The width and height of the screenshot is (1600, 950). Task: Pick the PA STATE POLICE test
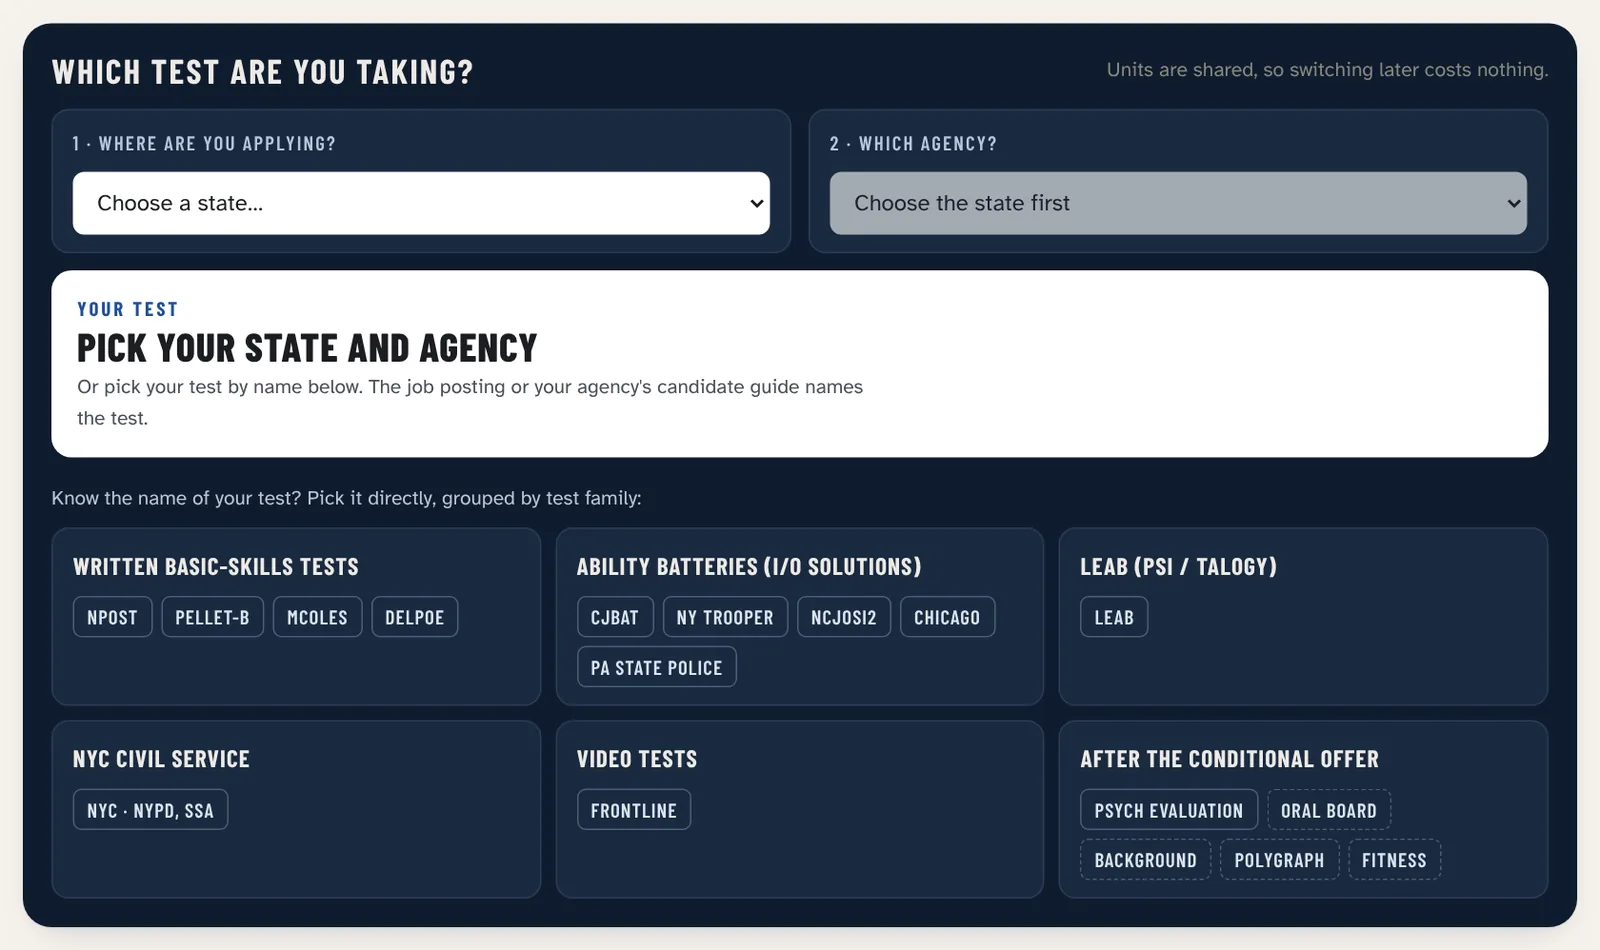tap(656, 667)
